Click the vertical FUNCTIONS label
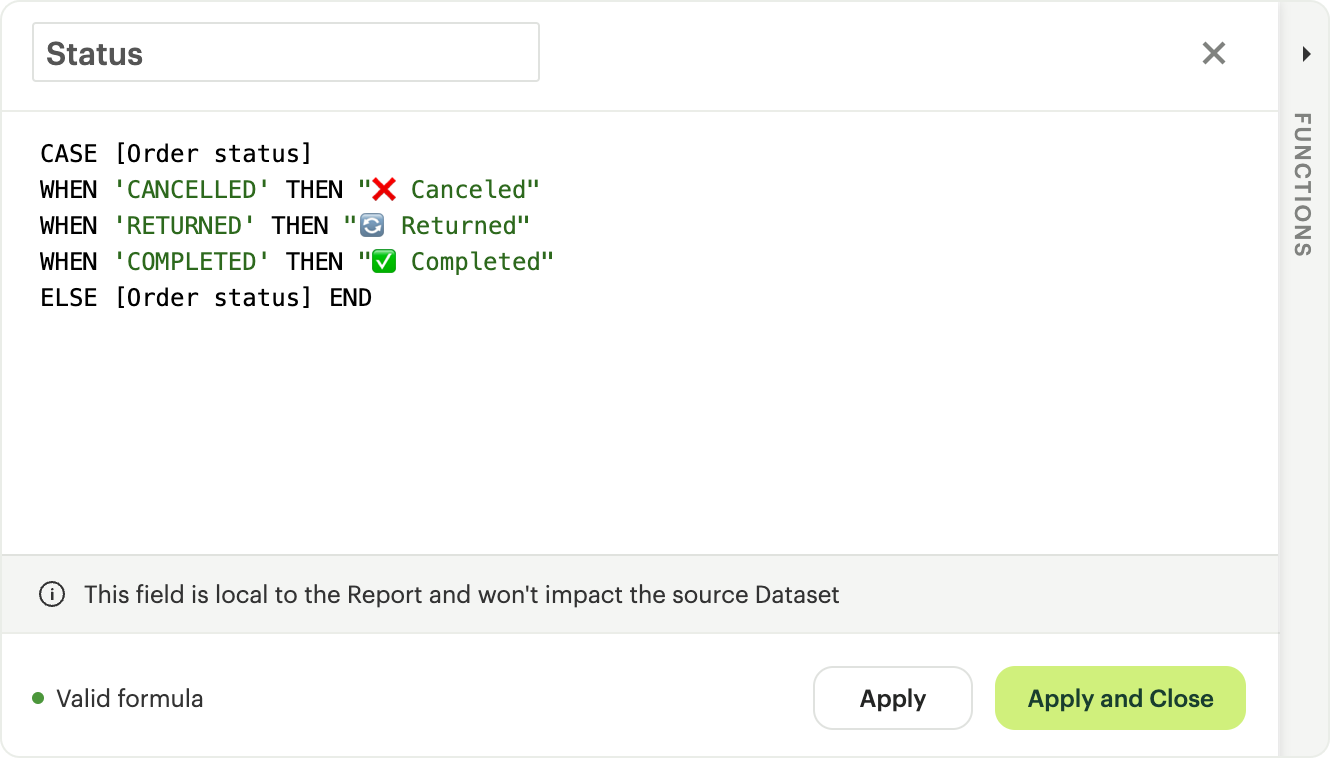Viewport: 1330px width, 758px height. pyautogui.click(x=1302, y=184)
